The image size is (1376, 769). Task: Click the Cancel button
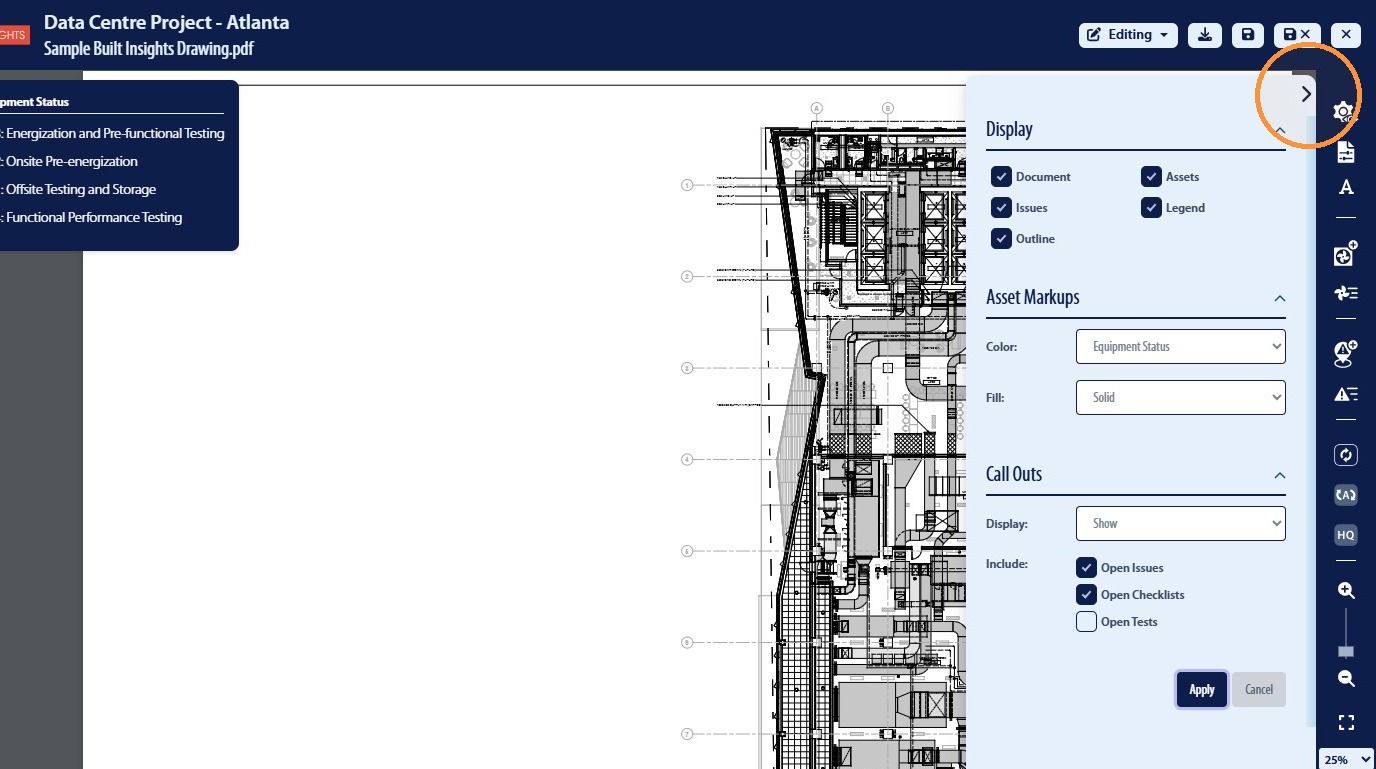[1259, 690]
